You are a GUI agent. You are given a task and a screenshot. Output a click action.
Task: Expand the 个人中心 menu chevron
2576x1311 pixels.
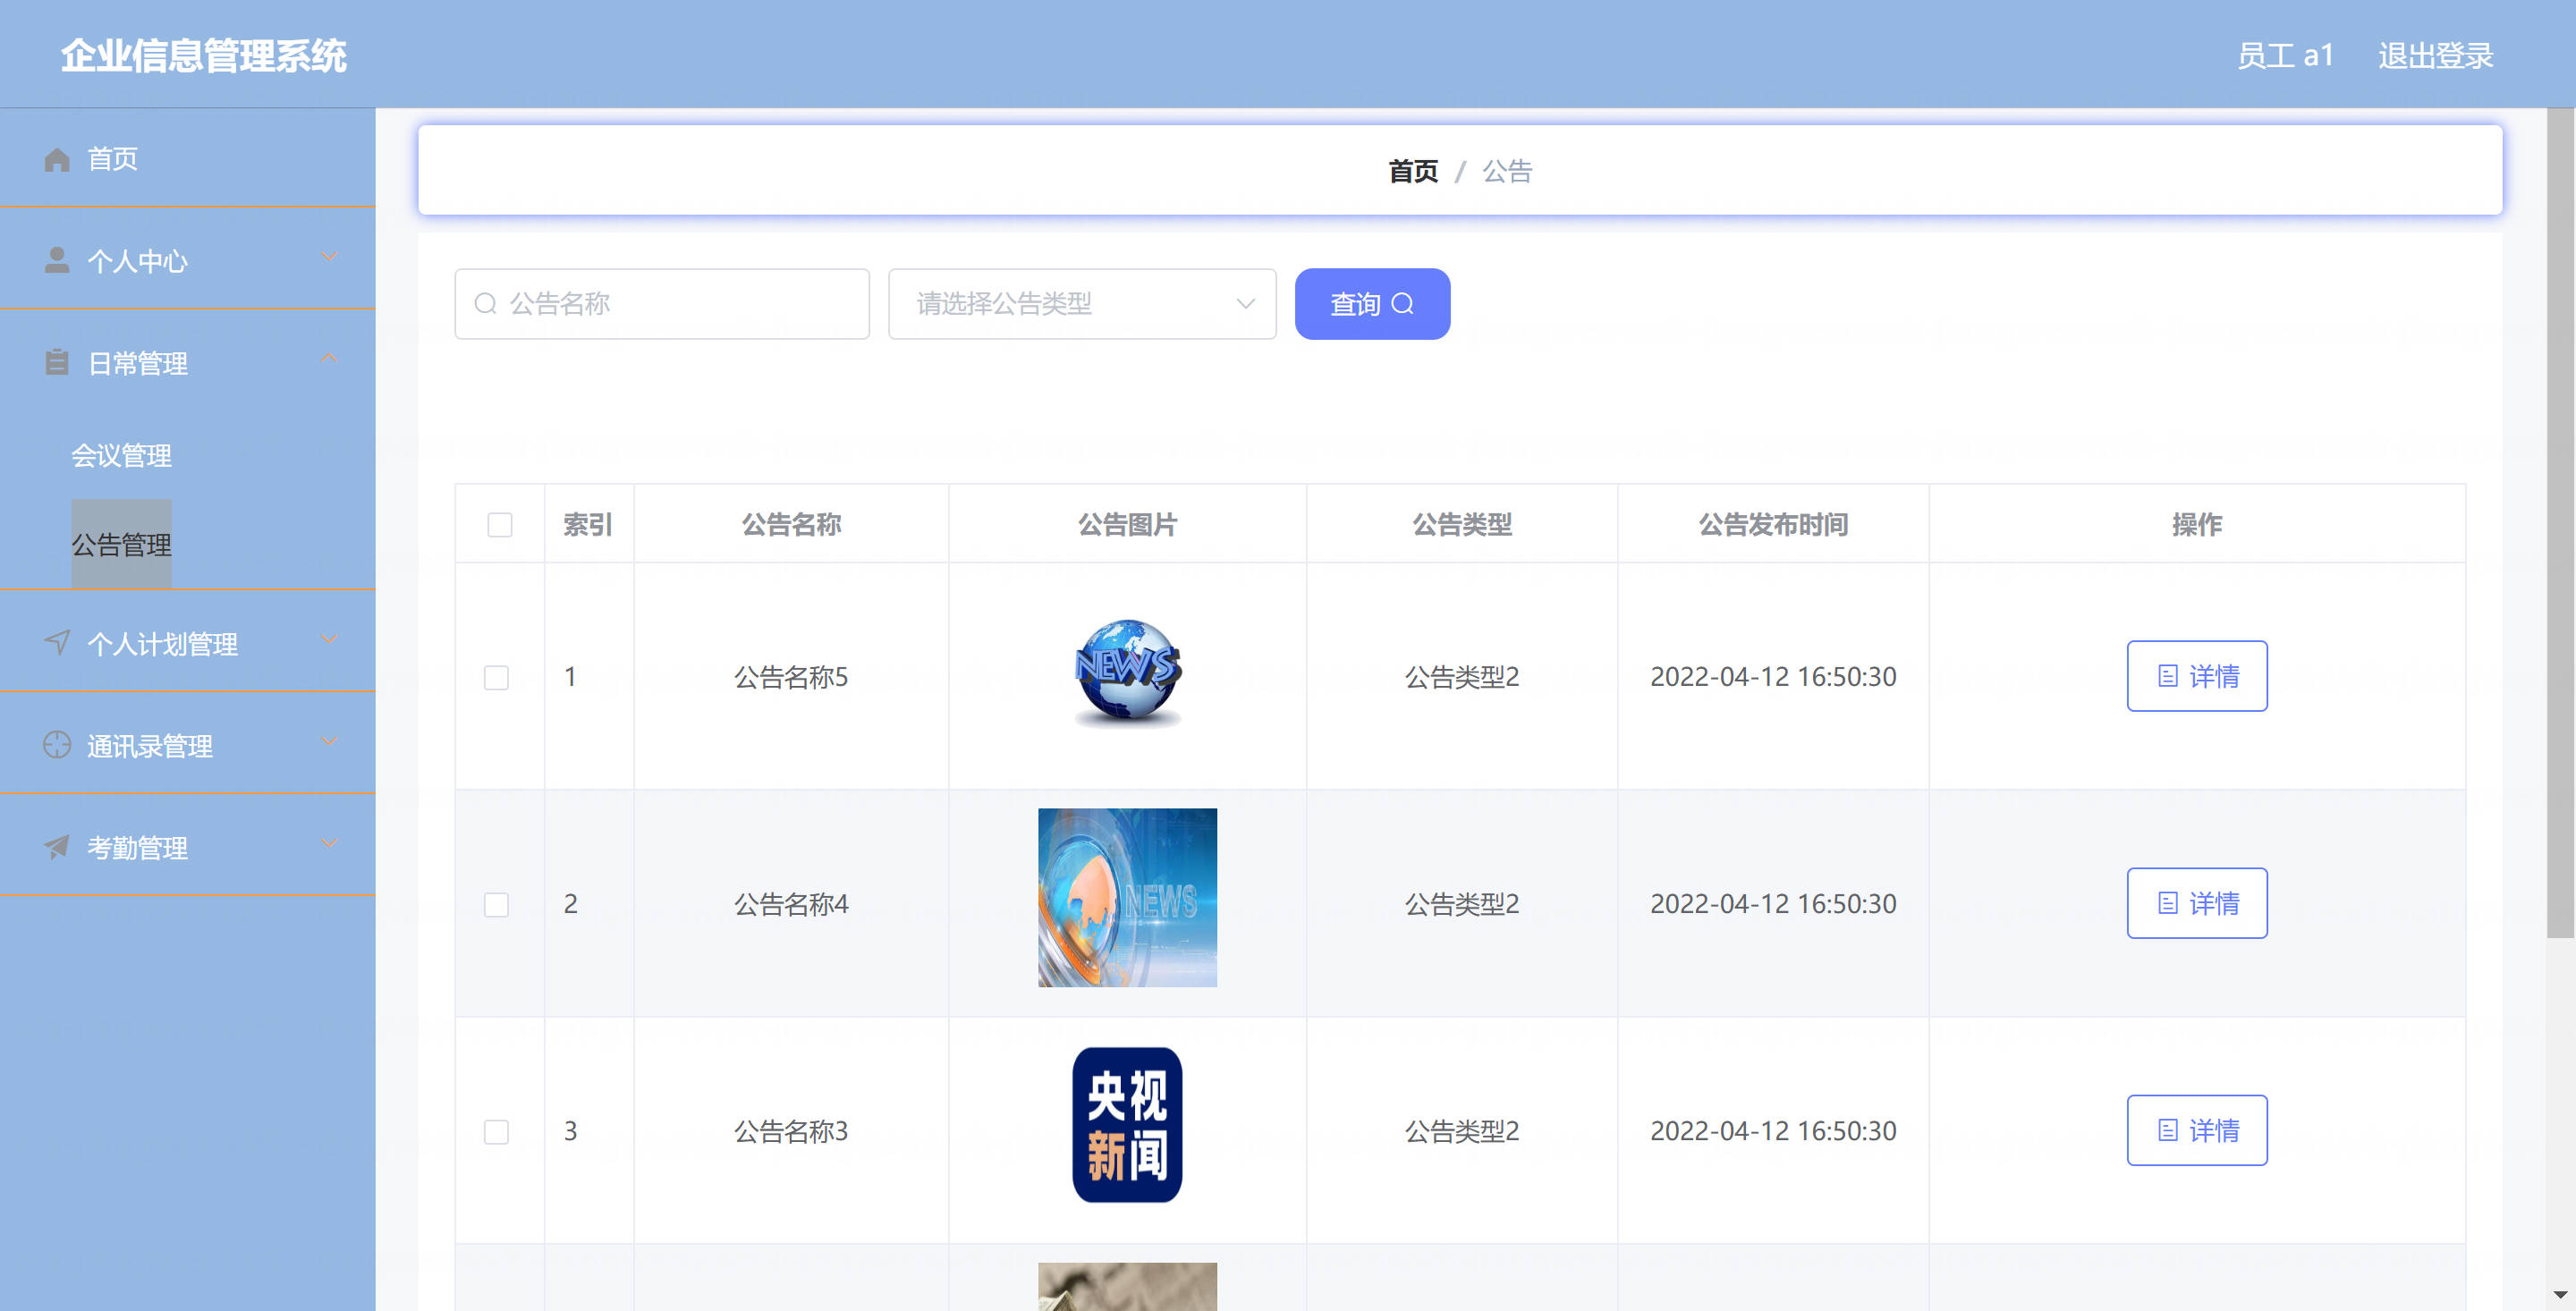click(x=329, y=257)
